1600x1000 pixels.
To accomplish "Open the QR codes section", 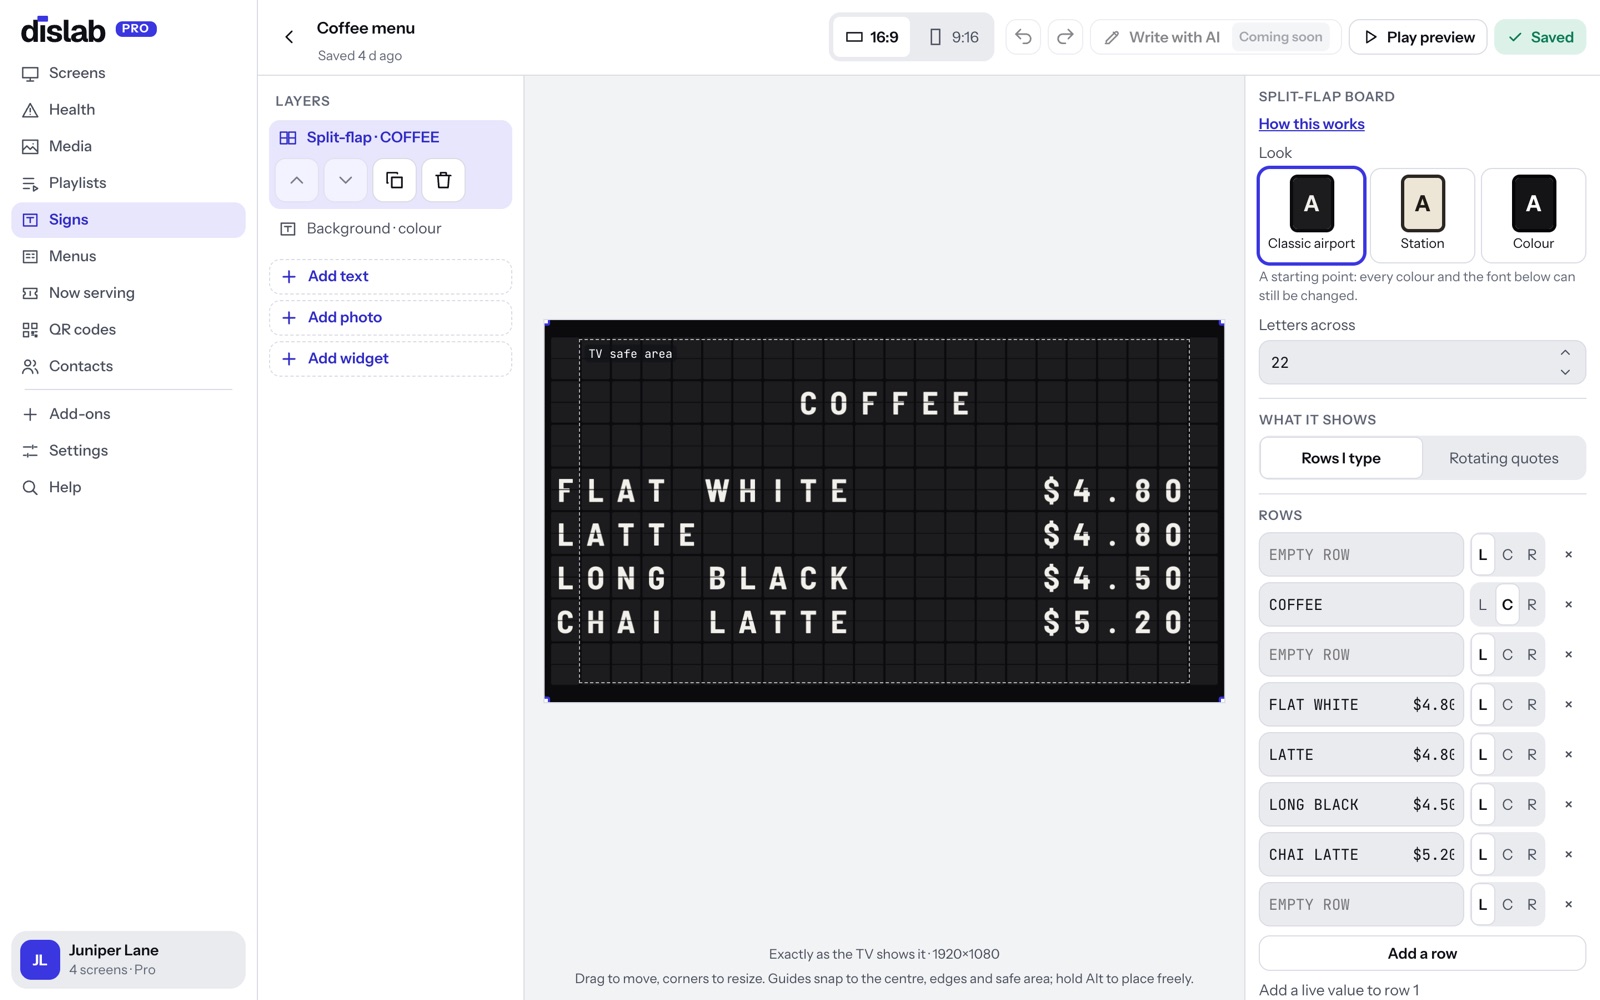I will point(128,330).
